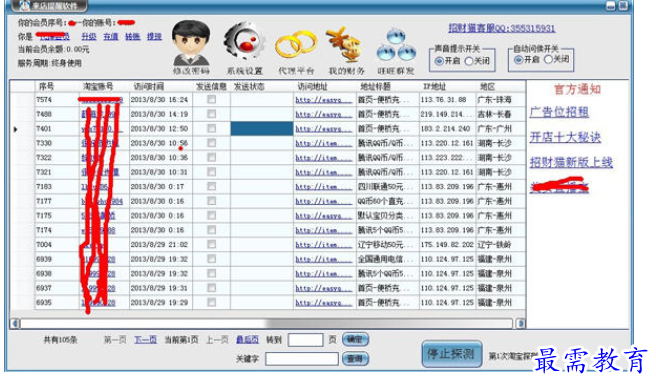
Task: Go to 下一页 page link
Action: pyautogui.click(x=145, y=340)
